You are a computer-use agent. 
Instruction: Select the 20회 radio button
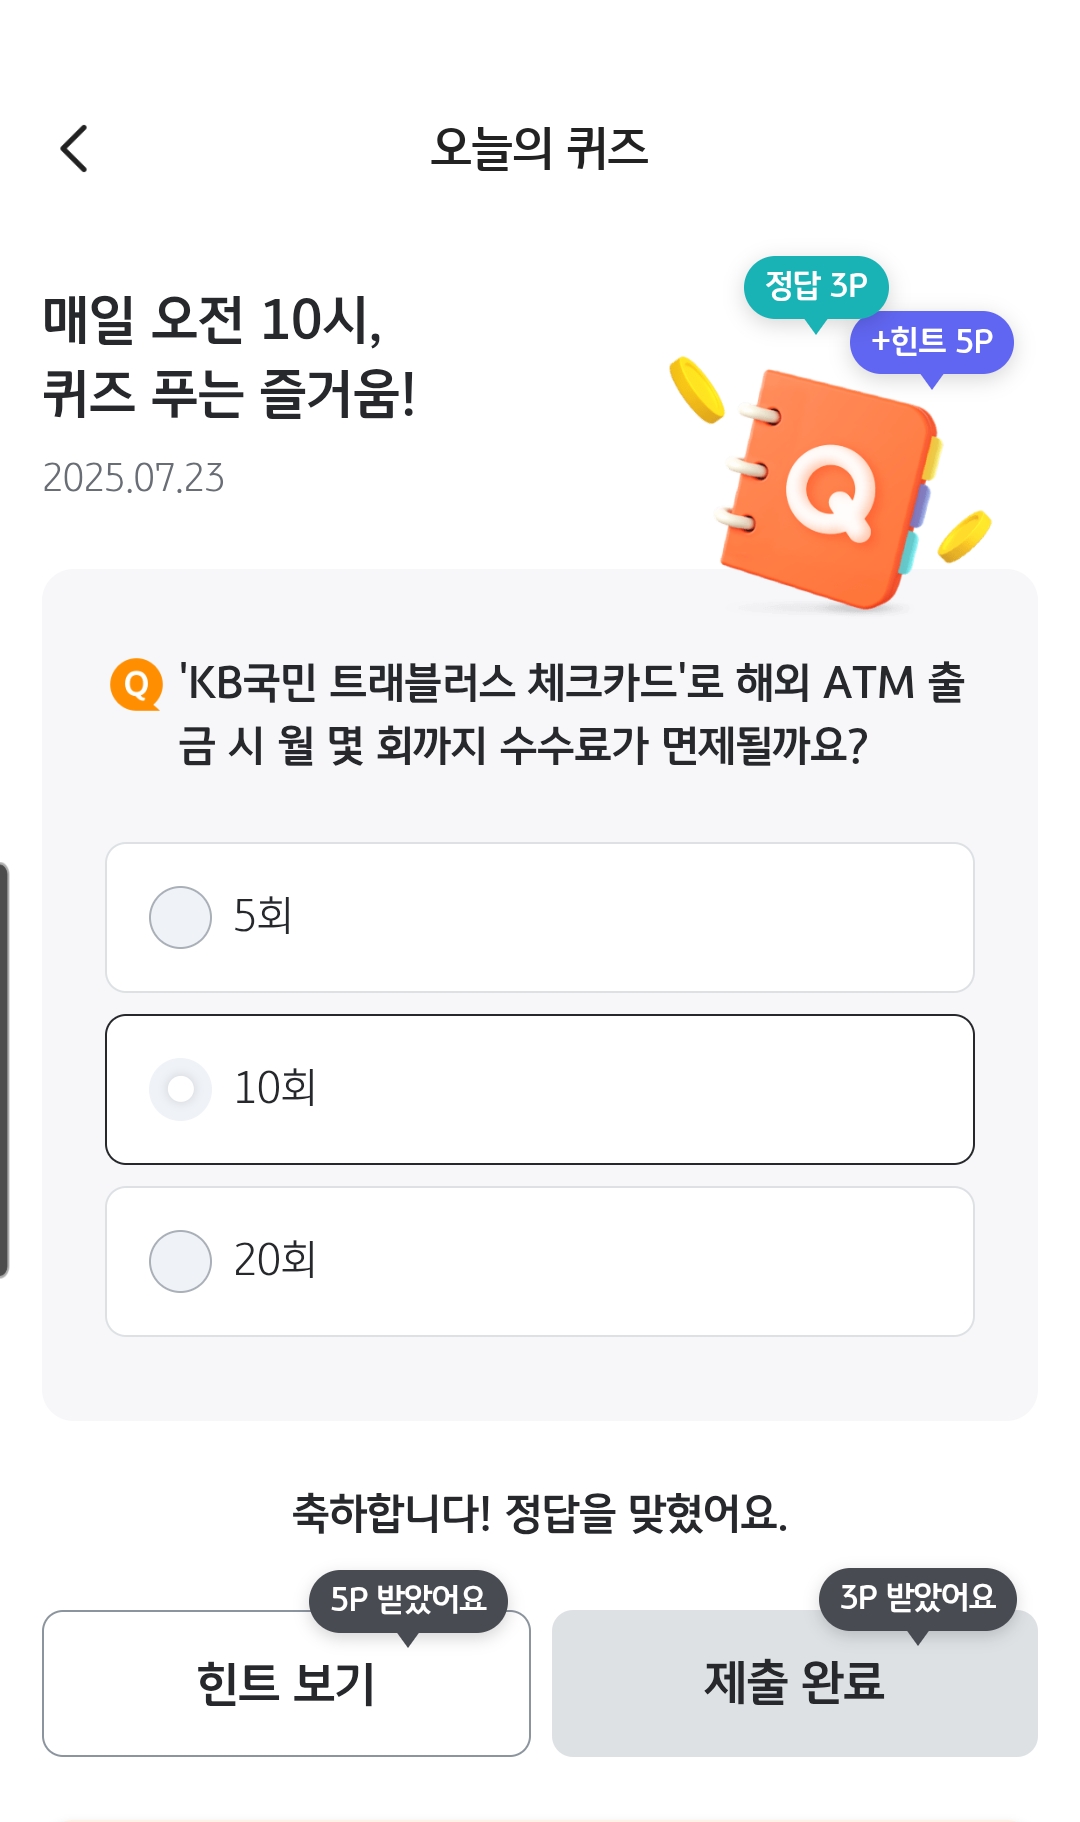point(180,1261)
